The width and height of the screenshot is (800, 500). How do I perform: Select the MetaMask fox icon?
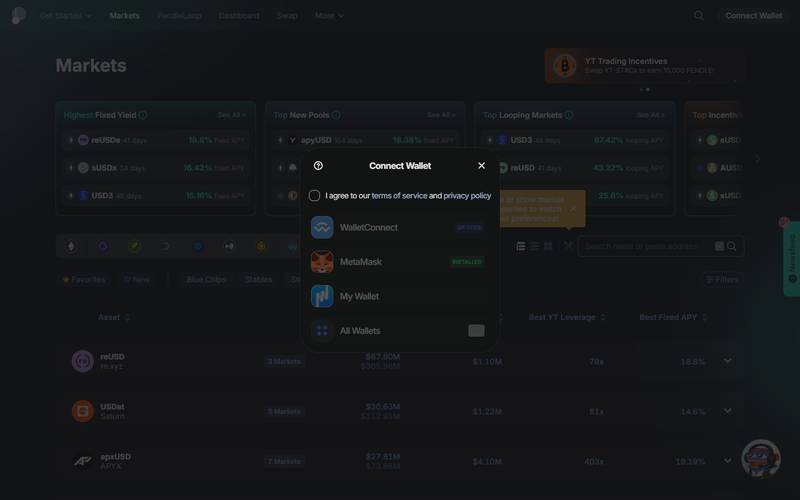[x=322, y=262]
